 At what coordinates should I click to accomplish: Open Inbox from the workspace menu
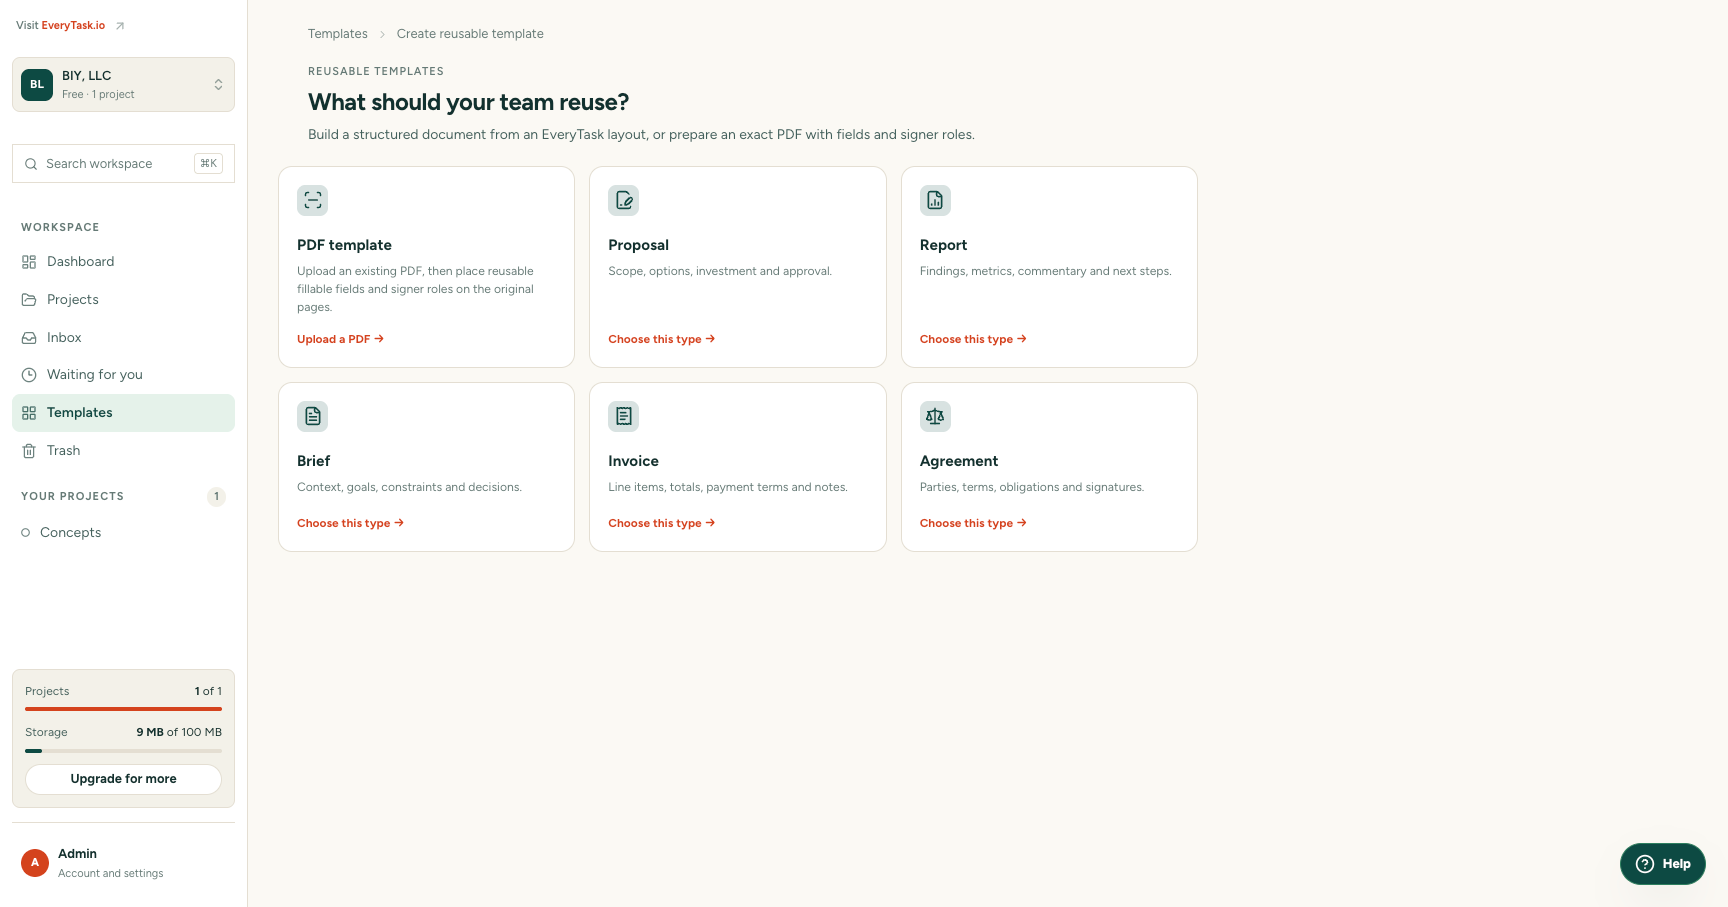tap(123, 338)
